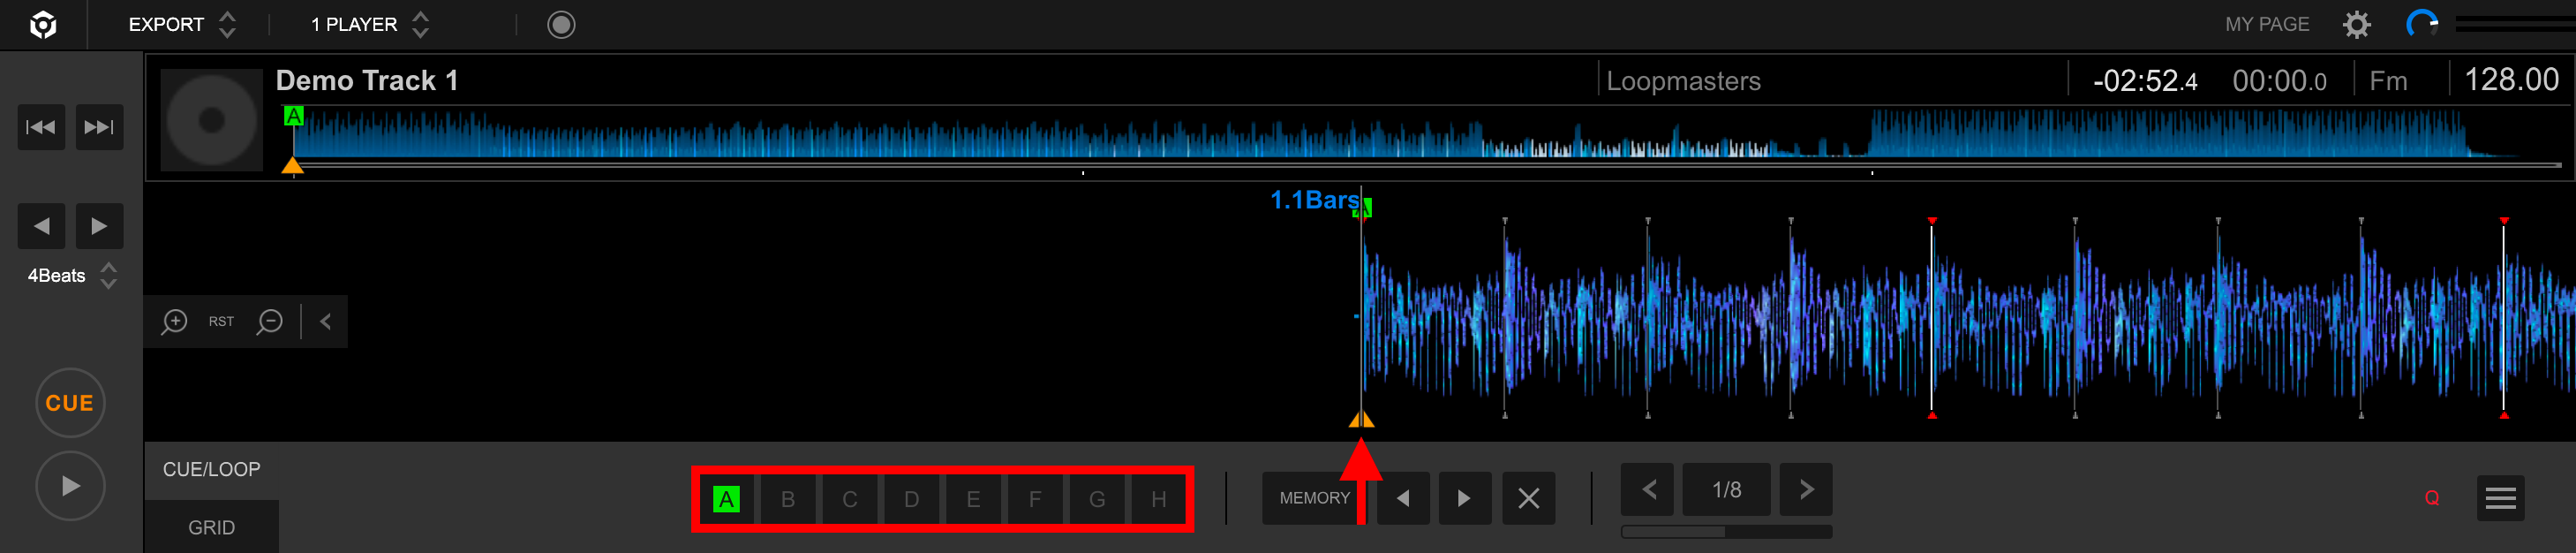
Task: Open the hamburger list menu
Action: point(2500,498)
